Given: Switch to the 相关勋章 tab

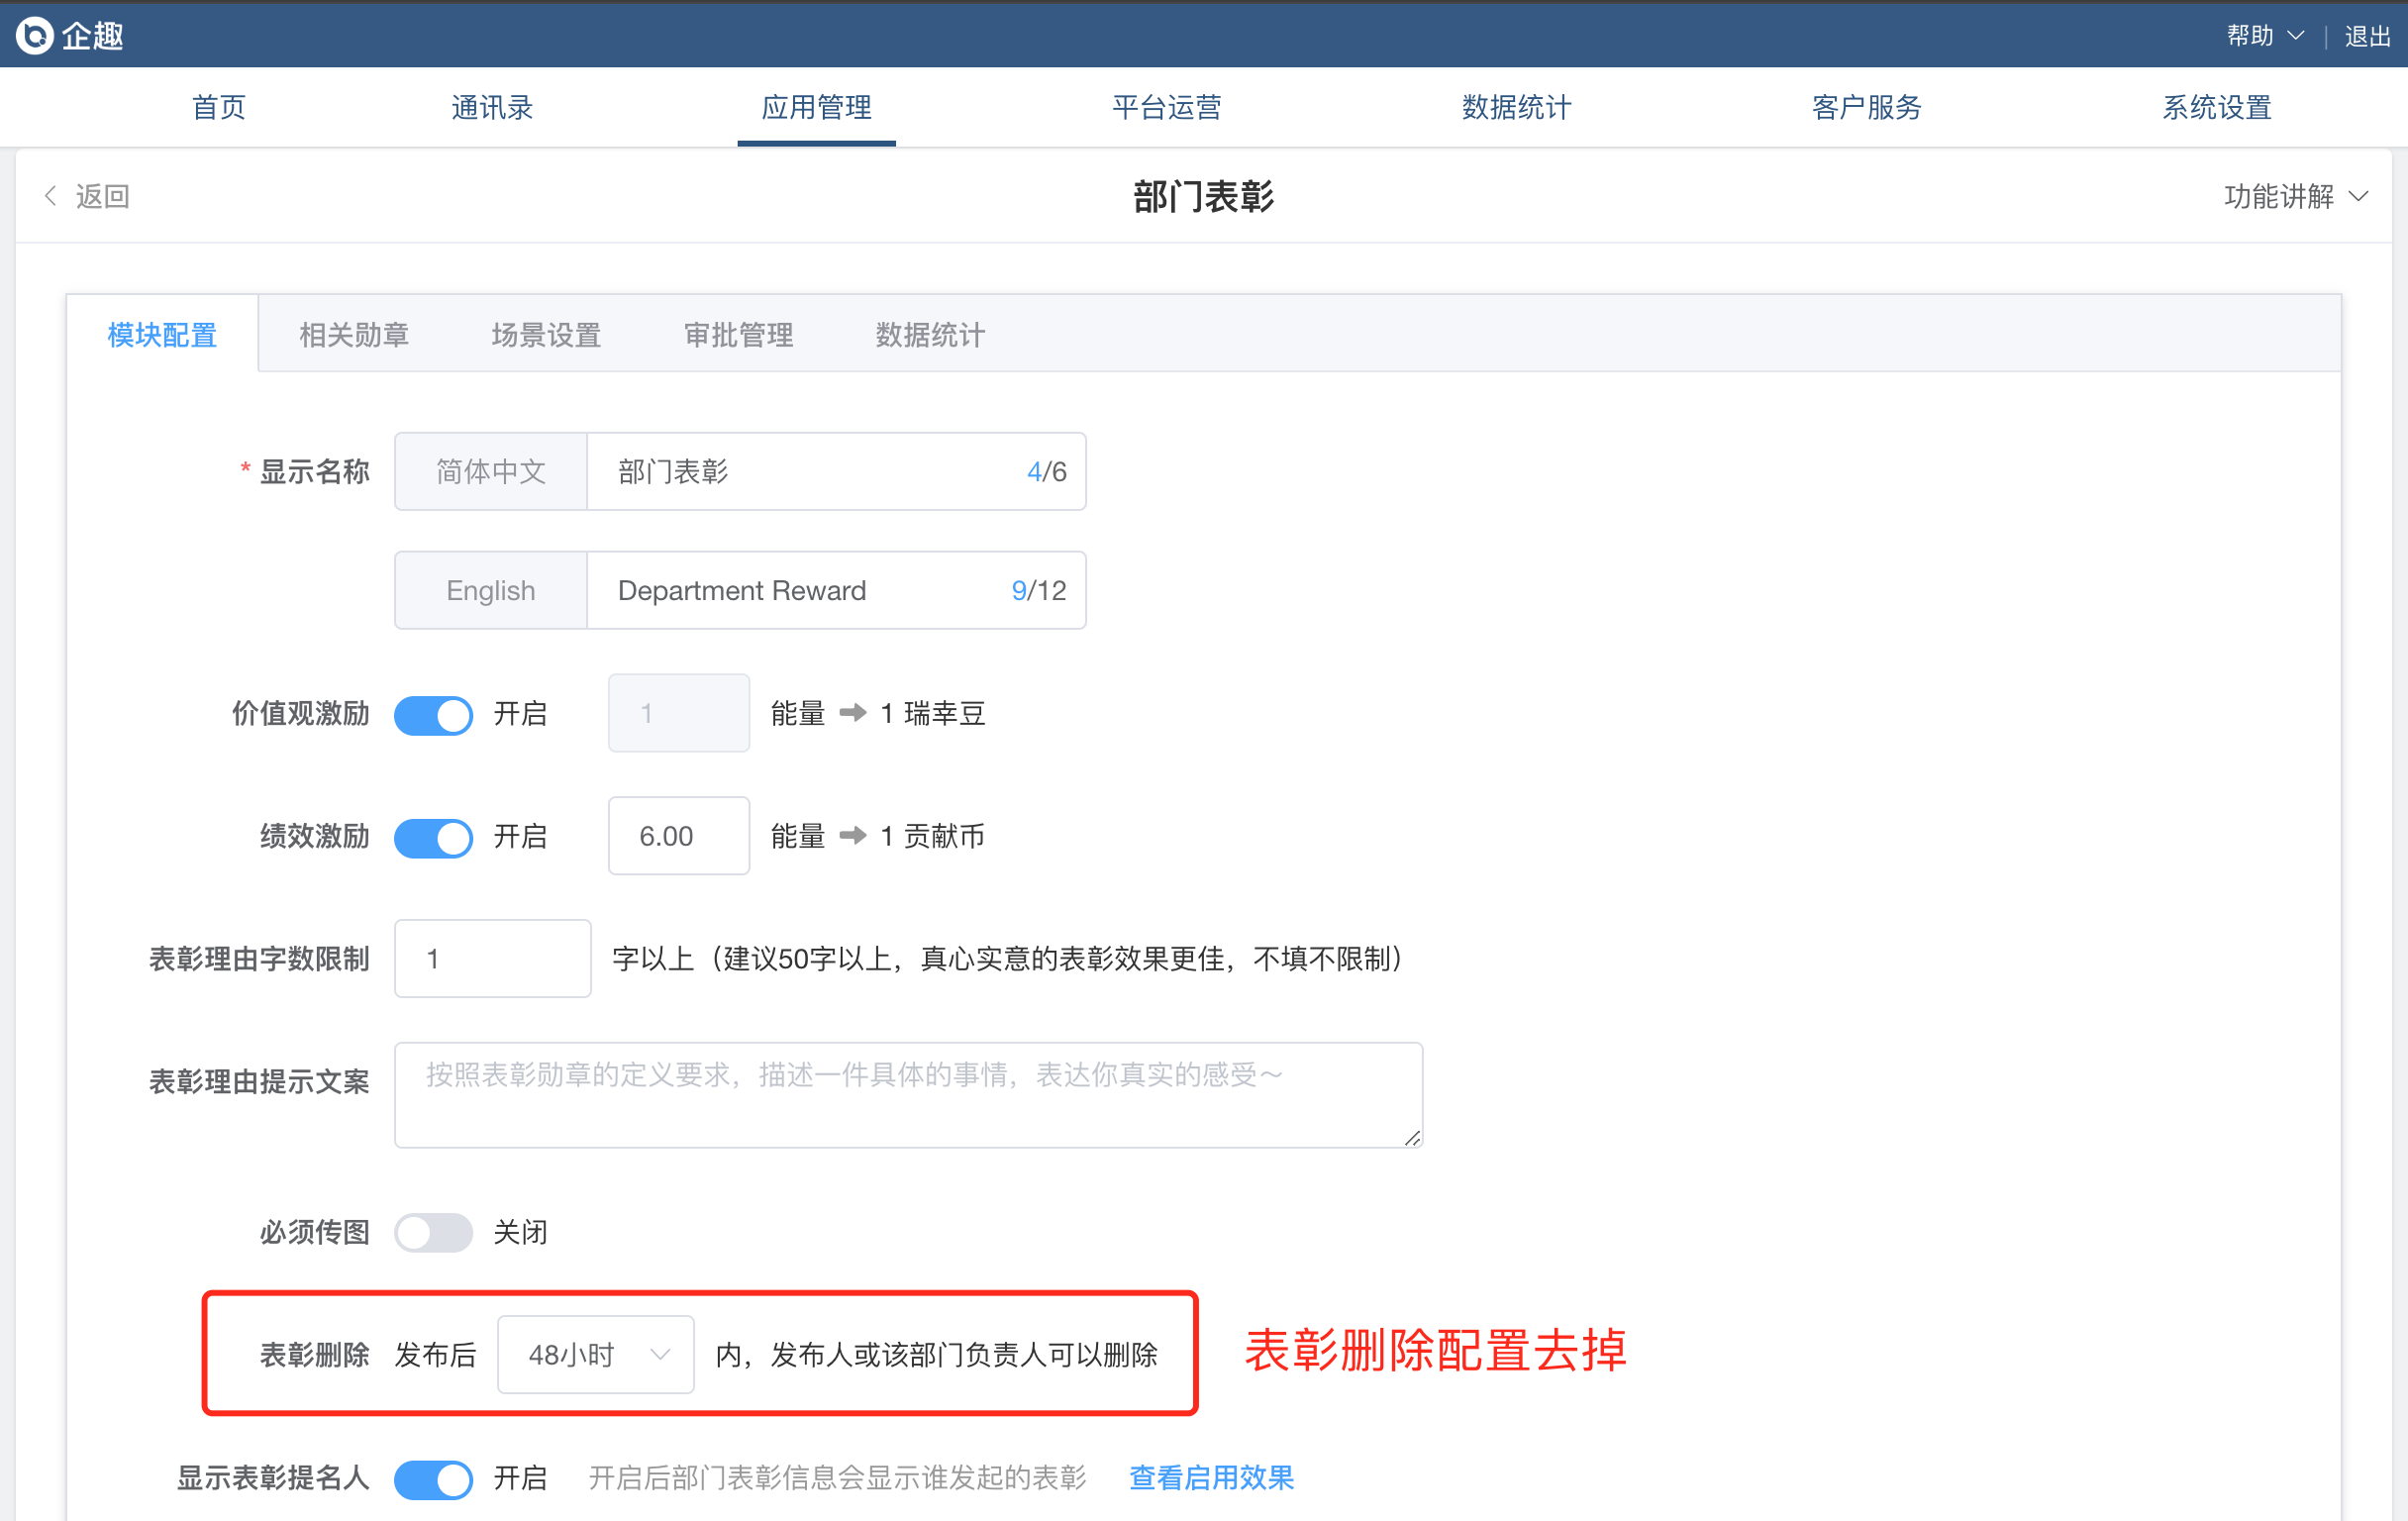Looking at the screenshot, I should point(354,335).
